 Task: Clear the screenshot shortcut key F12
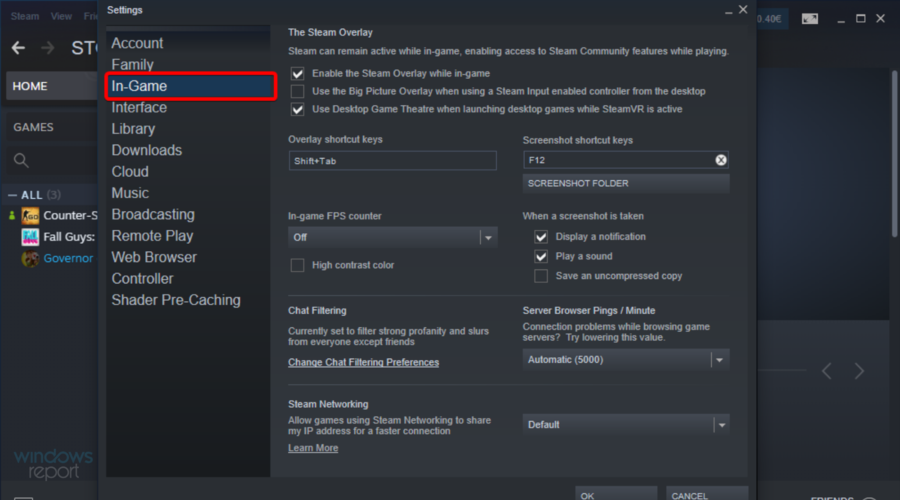pos(721,160)
